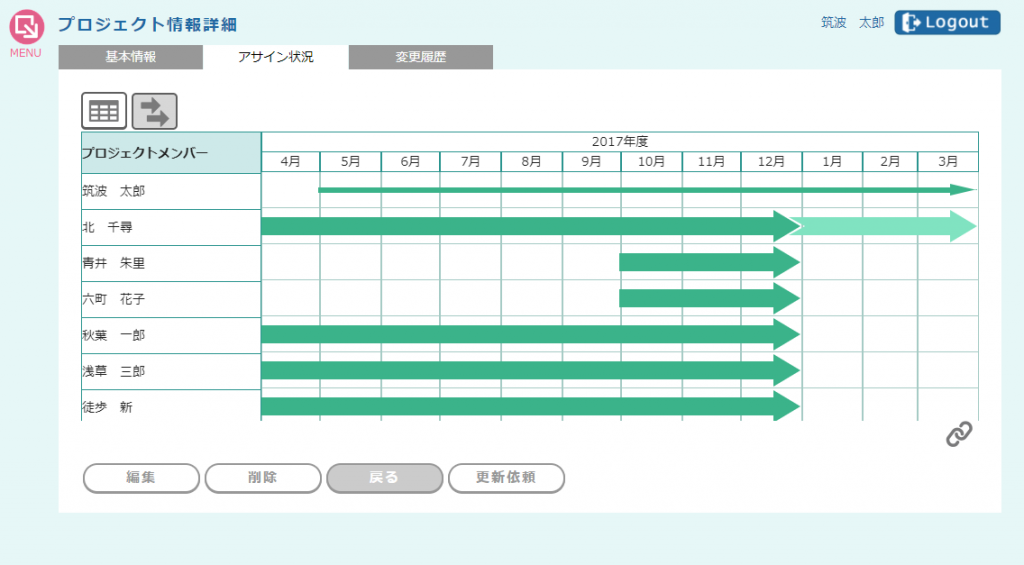Viewport: 1024px width, 565px height.
Task: Click the 10月 month column header
Action: point(651,161)
